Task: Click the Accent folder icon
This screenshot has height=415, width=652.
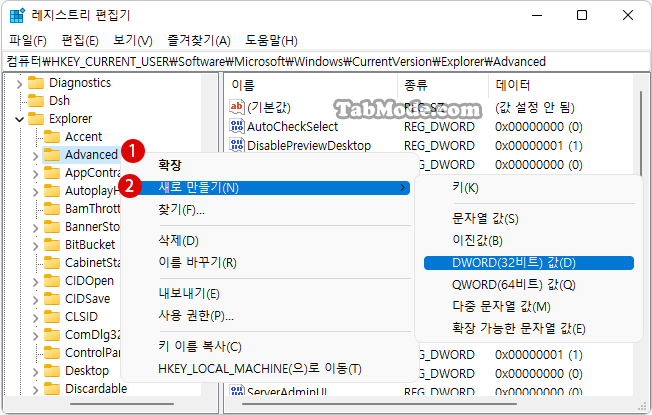Action: click(52, 137)
